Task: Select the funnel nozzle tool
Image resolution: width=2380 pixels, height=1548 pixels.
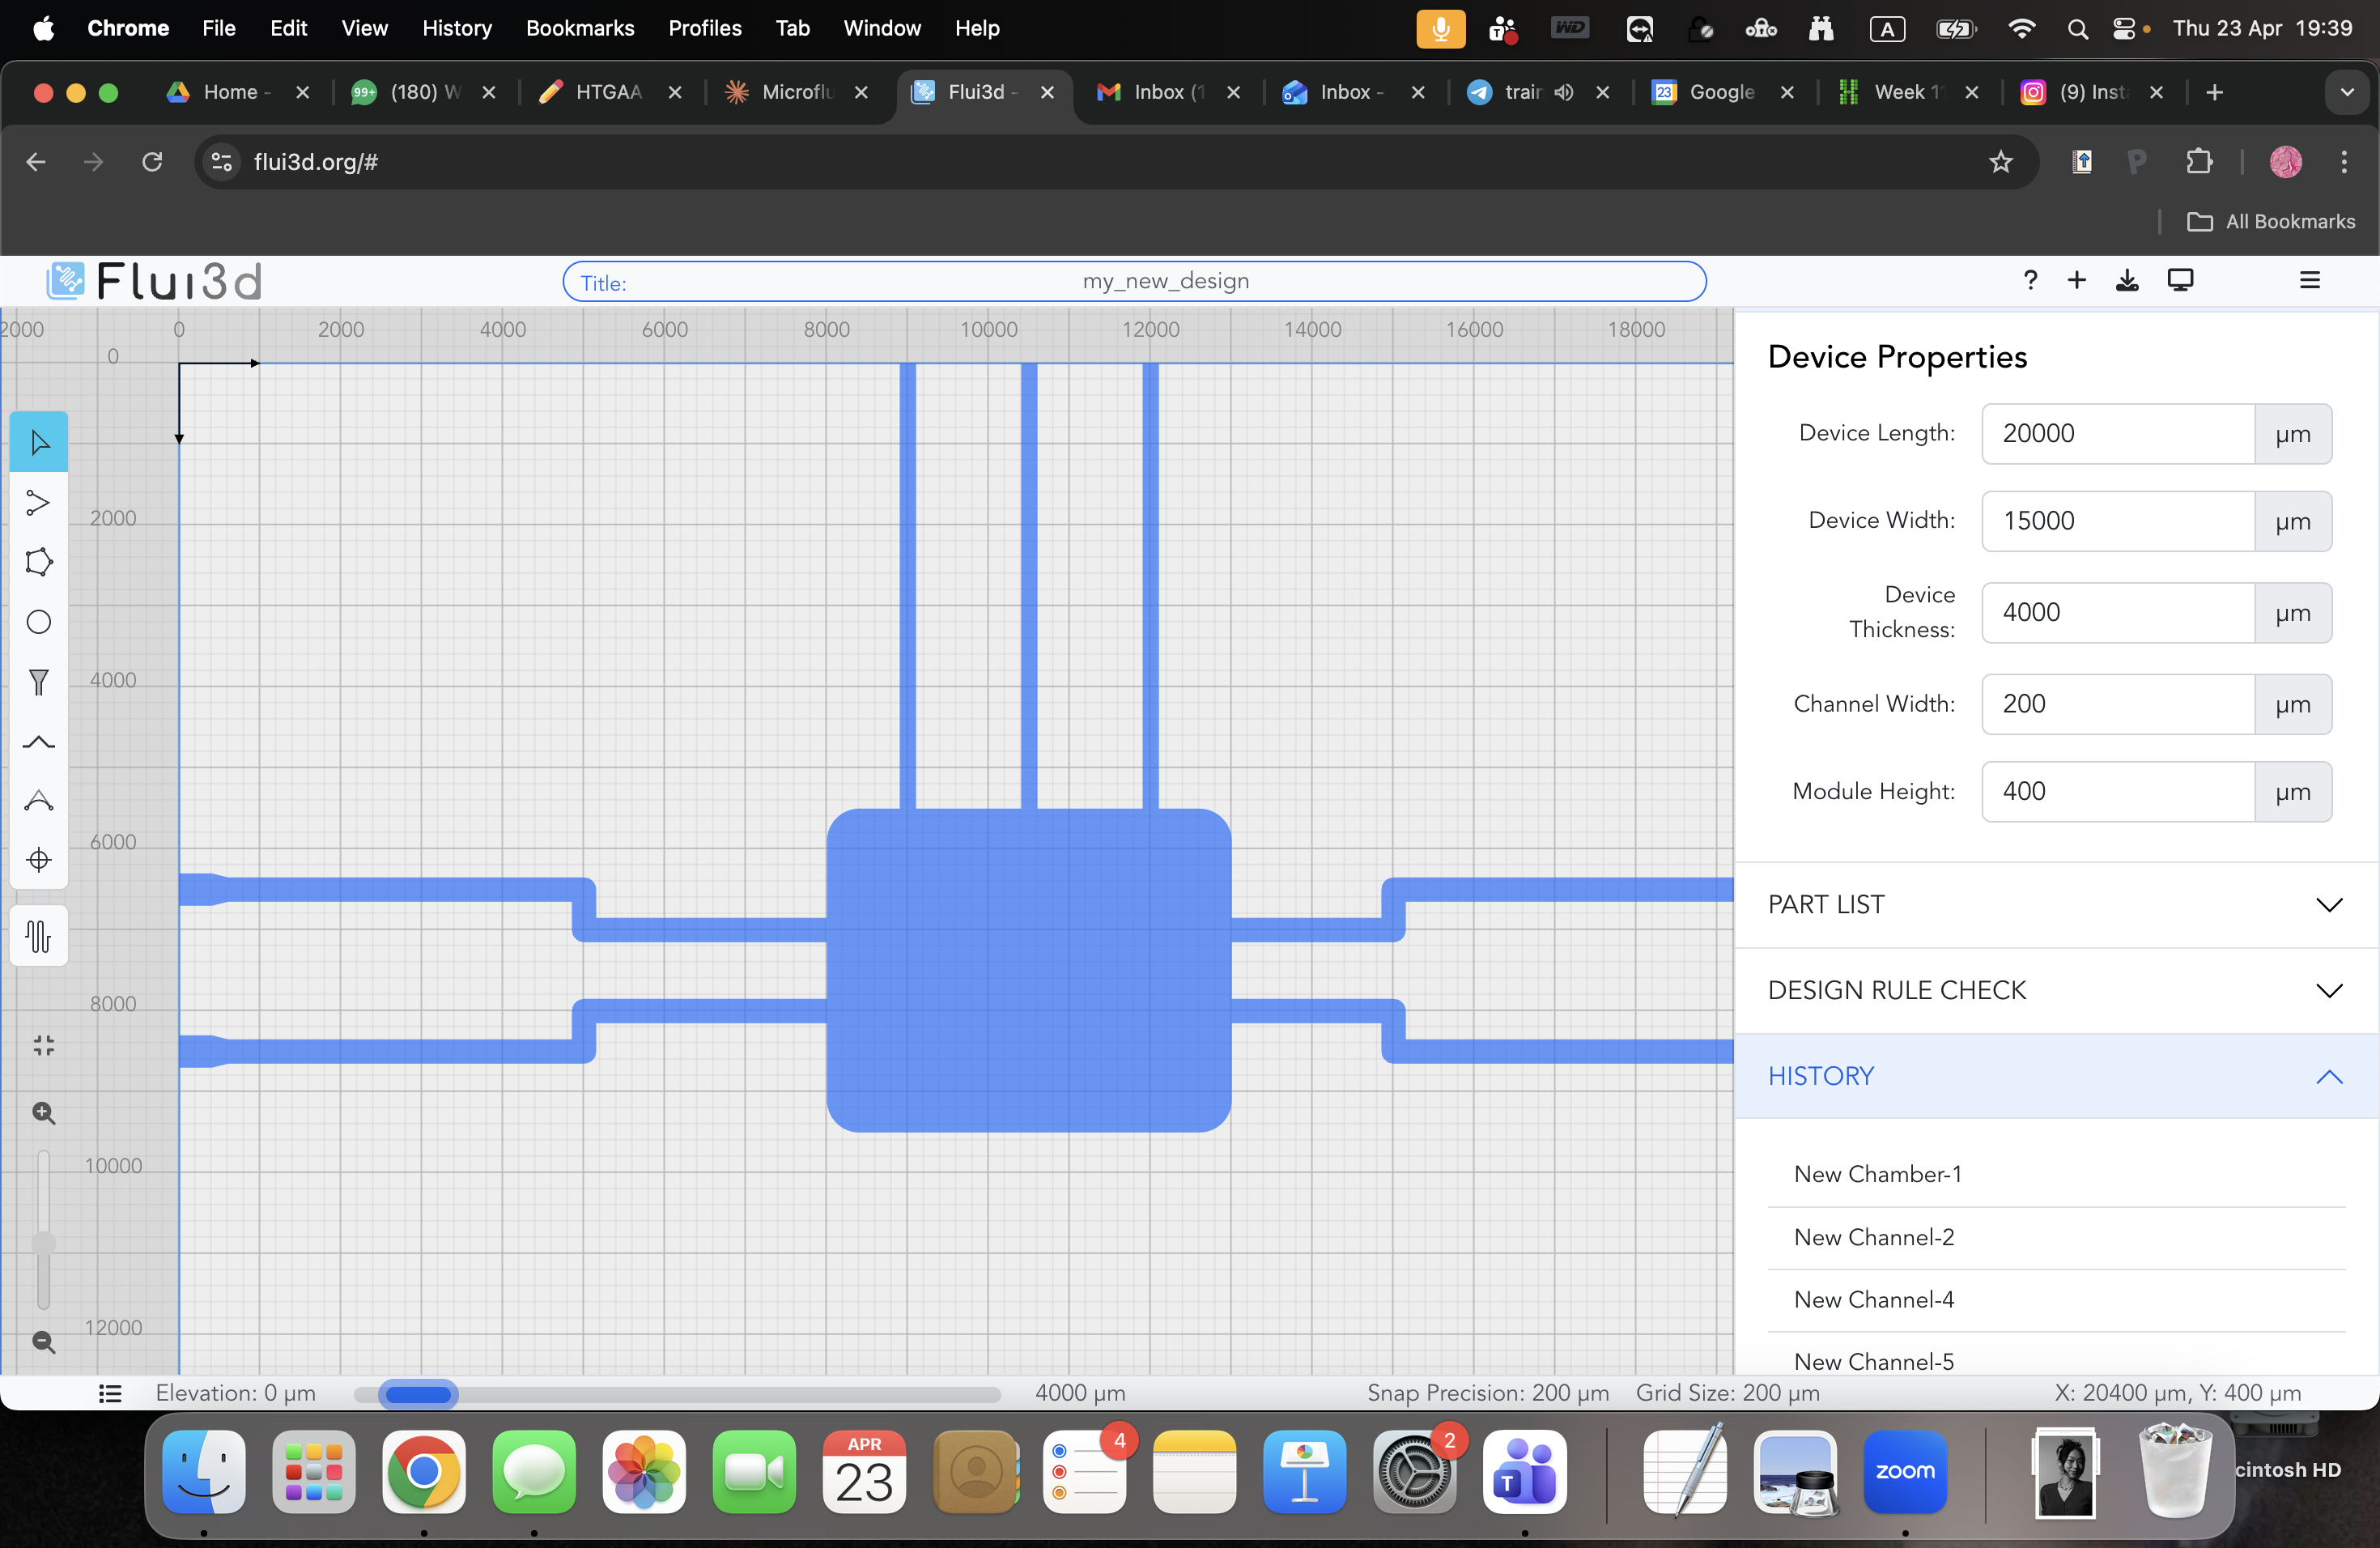Action: coord(39,682)
